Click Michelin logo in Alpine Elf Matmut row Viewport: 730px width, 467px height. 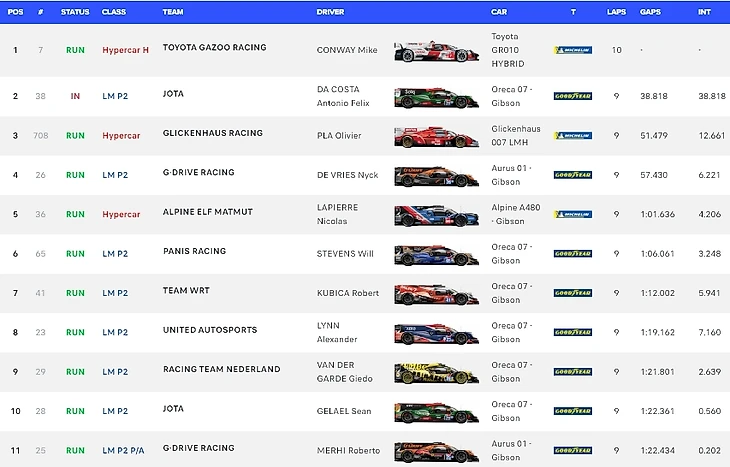tap(573, 214)
